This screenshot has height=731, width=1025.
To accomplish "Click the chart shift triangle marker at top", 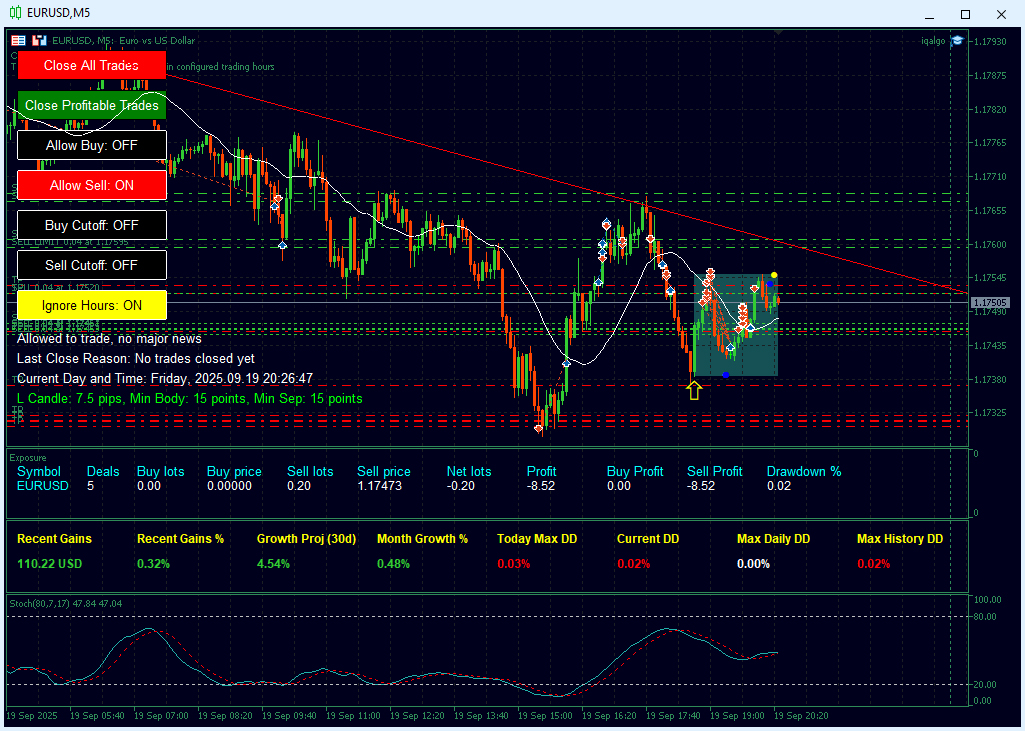I will [x=779, y=33].
